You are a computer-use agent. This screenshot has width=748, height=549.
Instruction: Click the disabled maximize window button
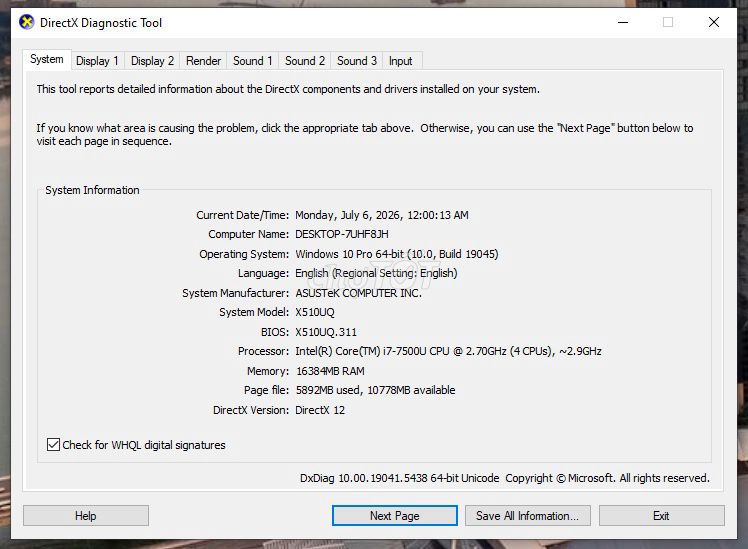(x=668, y=22)
